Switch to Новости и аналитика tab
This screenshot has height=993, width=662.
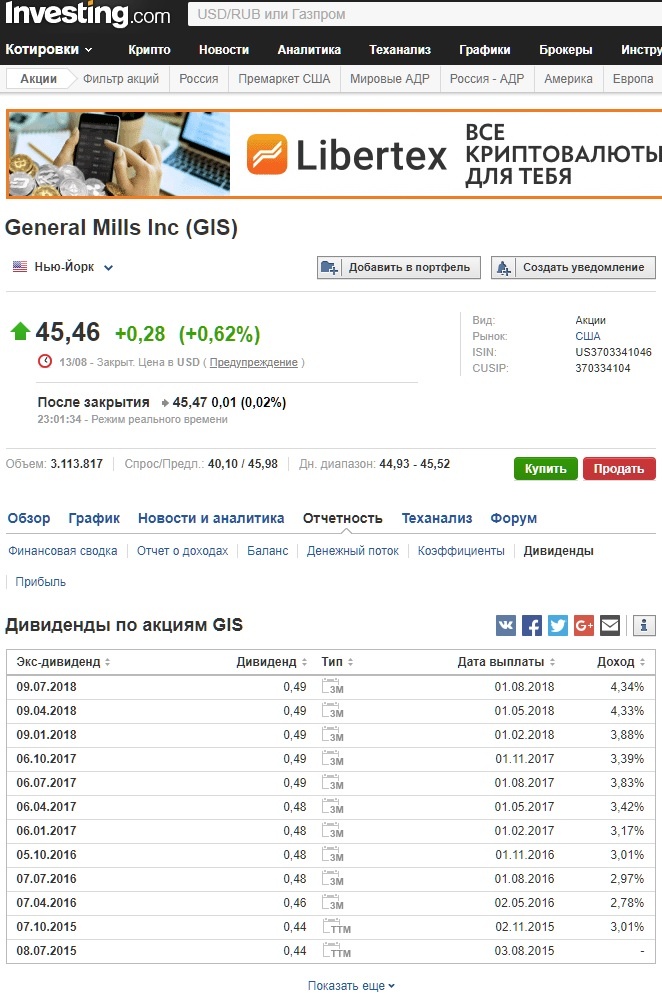pyautogui.click(x=211, y=518)
